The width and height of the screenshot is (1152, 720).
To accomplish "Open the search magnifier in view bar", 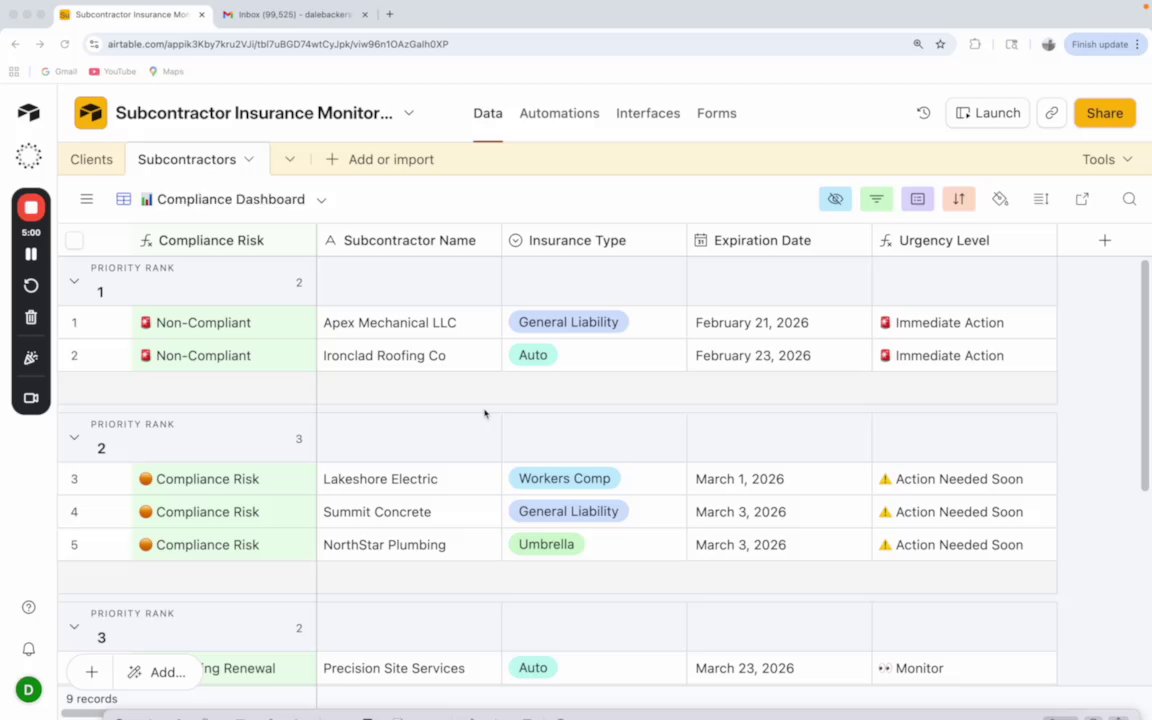I will [x=1129, y=199].
